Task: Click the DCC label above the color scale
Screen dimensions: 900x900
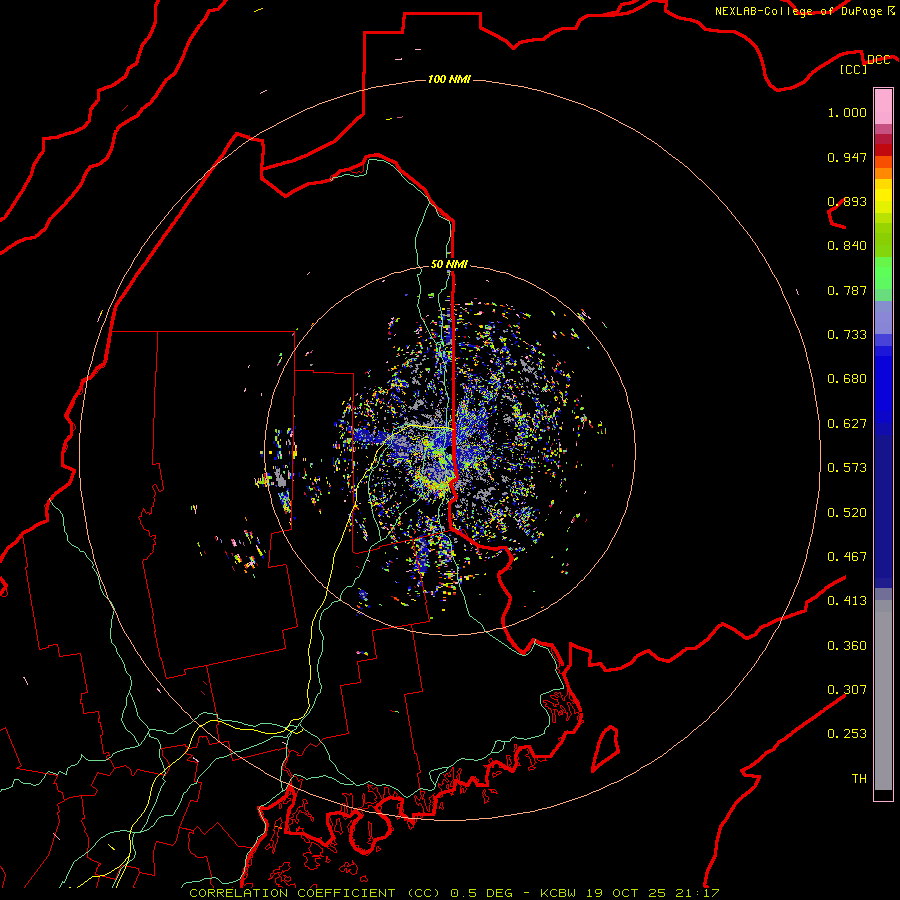Action: (x=878, y=60)
